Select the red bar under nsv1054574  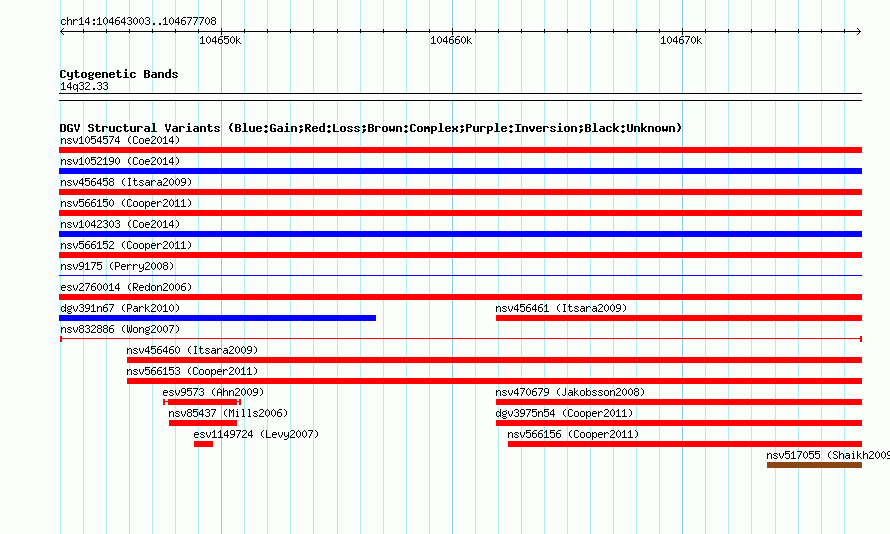(460, 150)
